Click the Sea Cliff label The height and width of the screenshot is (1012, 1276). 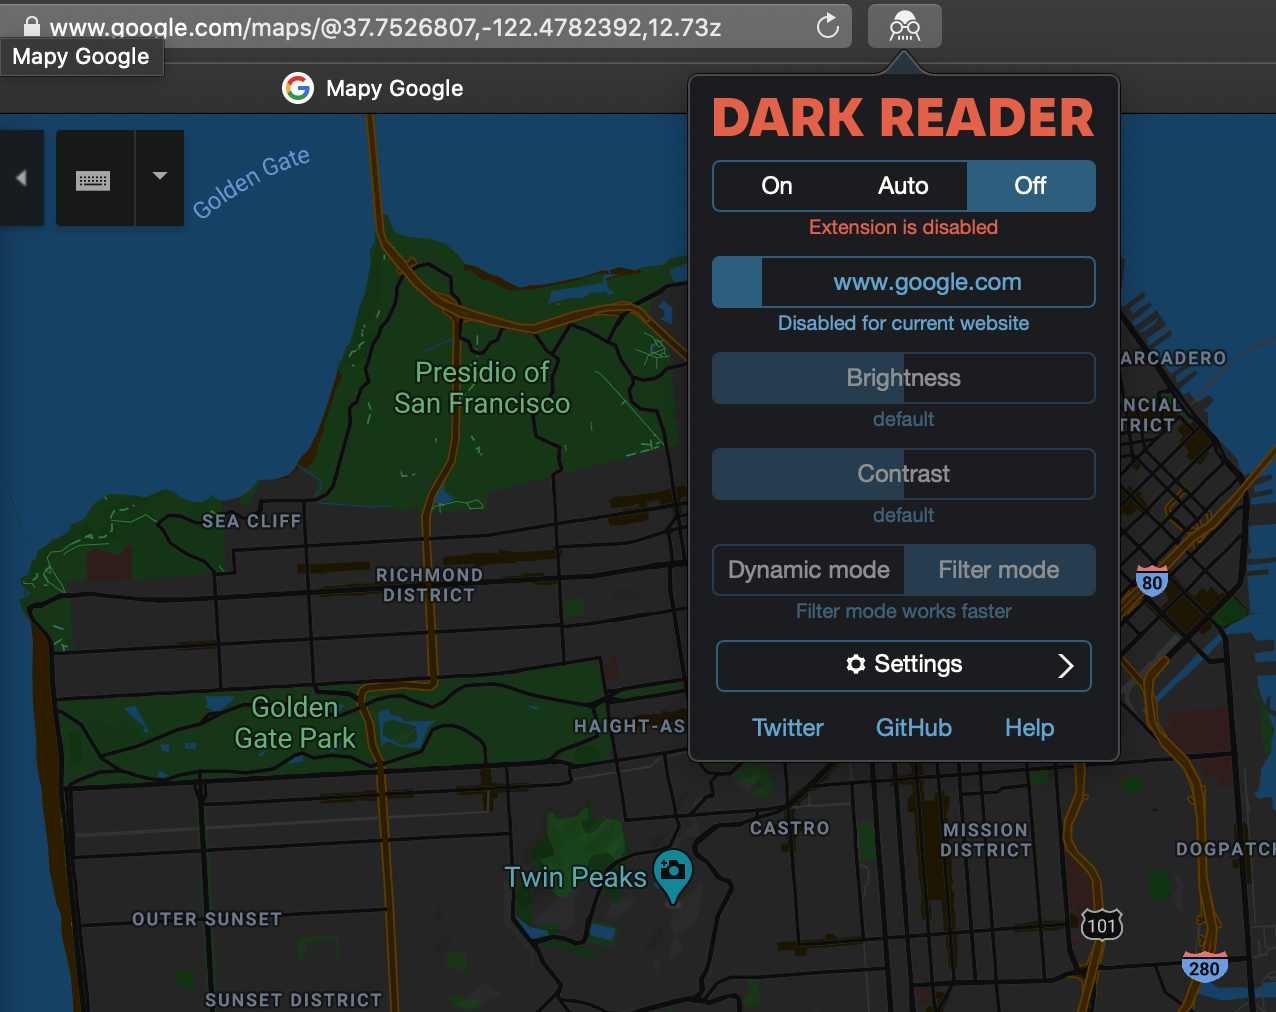[x=251, y=521]
